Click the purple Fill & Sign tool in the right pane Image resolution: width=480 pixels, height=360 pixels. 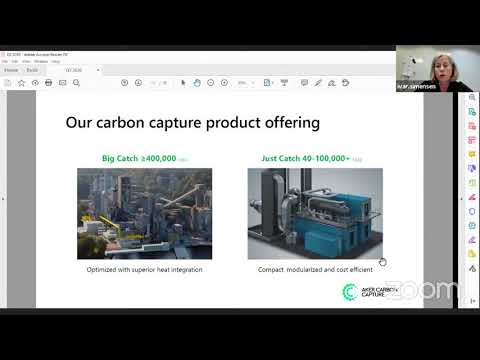[472, 240]
